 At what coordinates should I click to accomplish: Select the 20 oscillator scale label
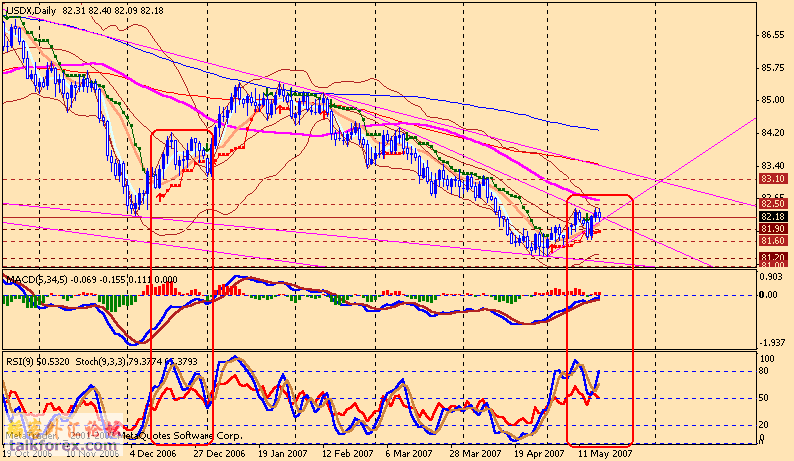[764, 425]
